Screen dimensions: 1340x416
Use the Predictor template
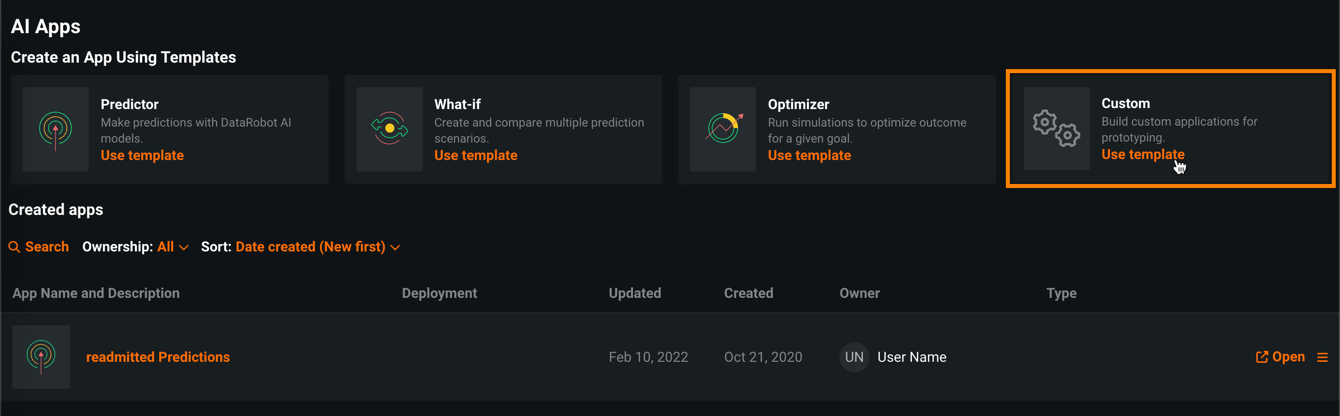pos(142,156)
